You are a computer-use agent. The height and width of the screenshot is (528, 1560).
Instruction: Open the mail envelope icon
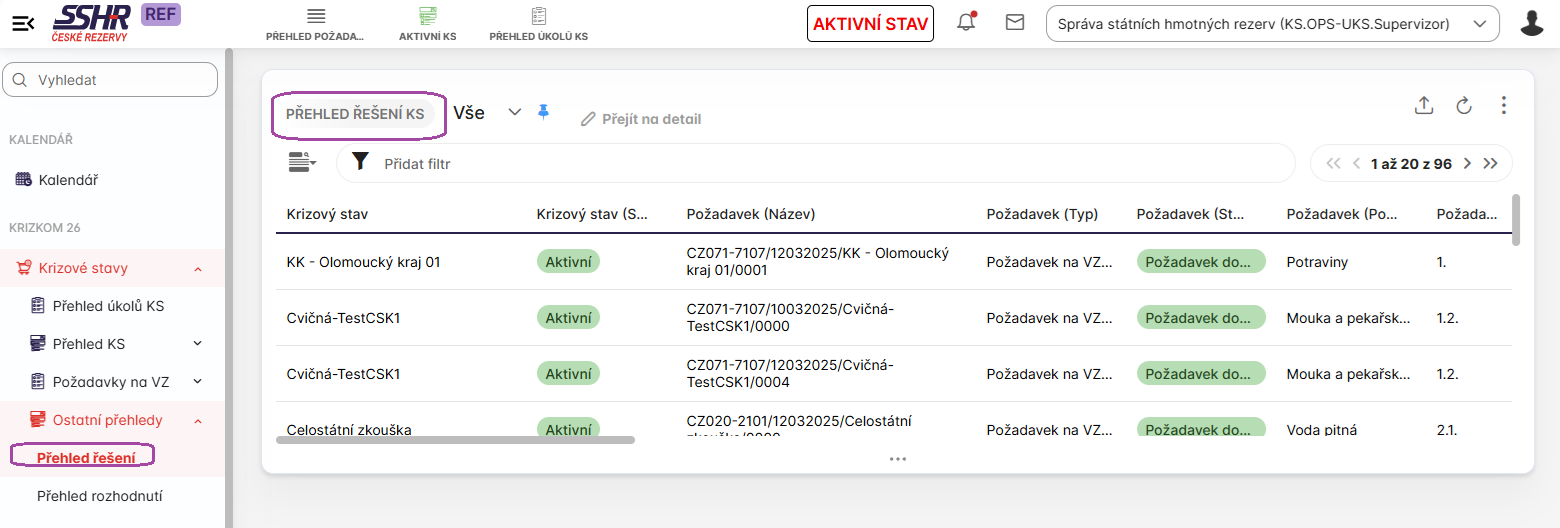point(1015,22)
